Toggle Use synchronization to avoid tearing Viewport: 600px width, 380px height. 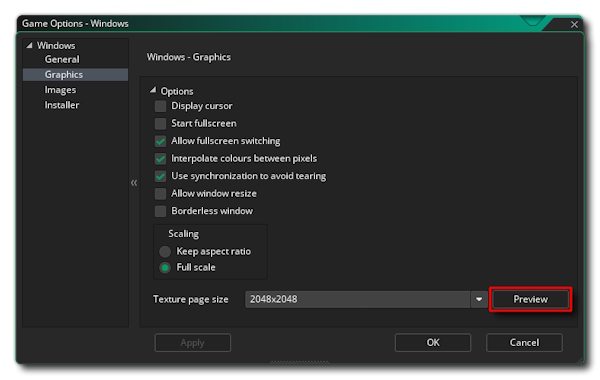pyautogui.click(x=160, y=176)
